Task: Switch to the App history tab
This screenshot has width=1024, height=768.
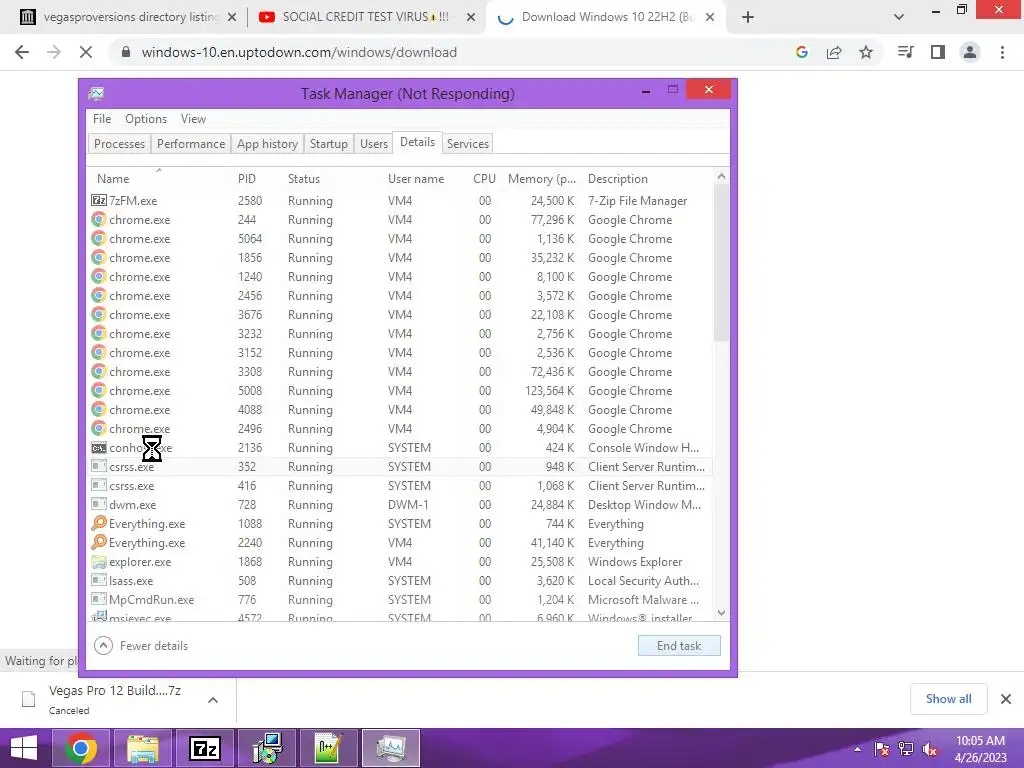Action: click(267, 144)
